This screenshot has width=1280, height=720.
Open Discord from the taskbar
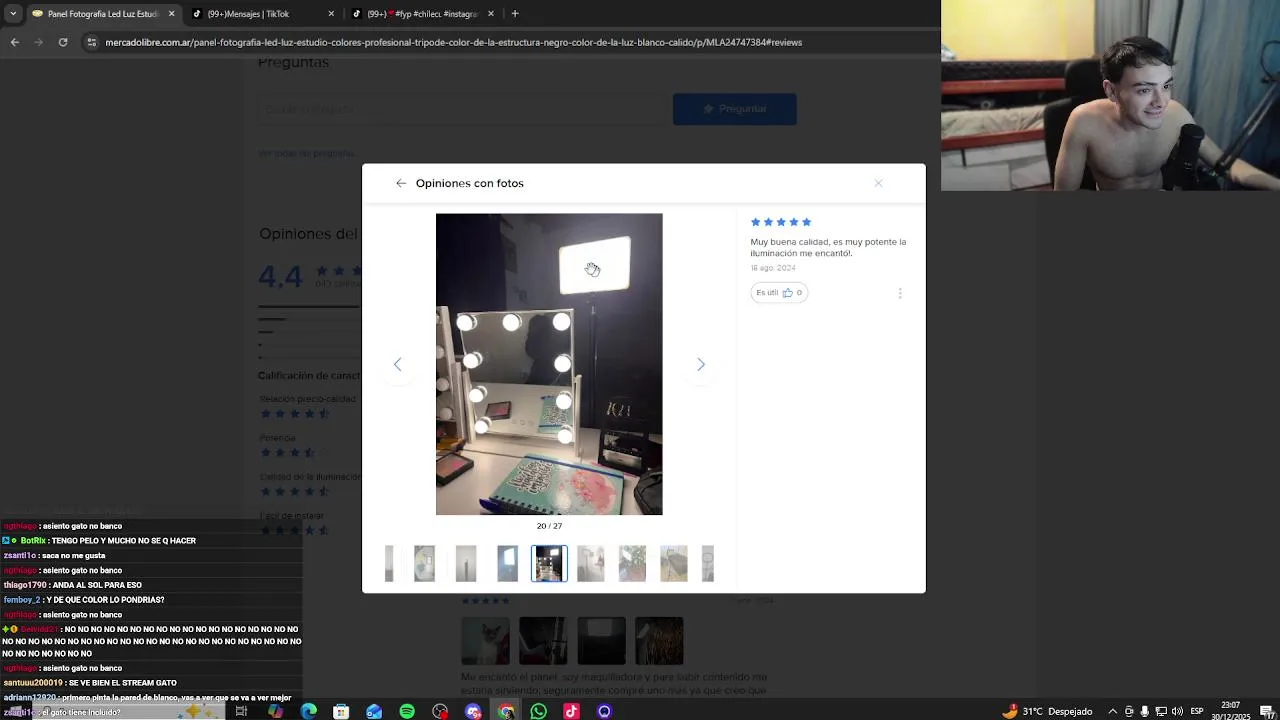click(473, 711)
